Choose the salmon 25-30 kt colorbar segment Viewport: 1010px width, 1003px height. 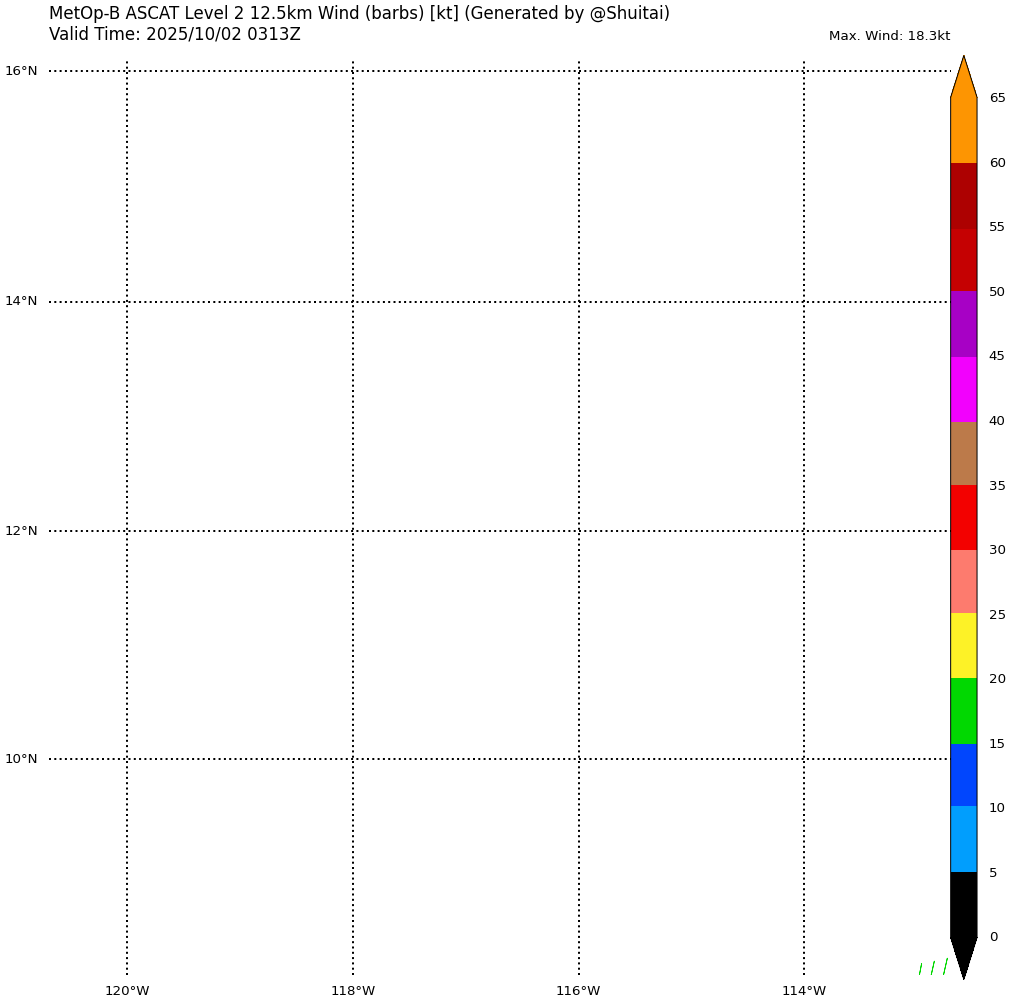963,582
